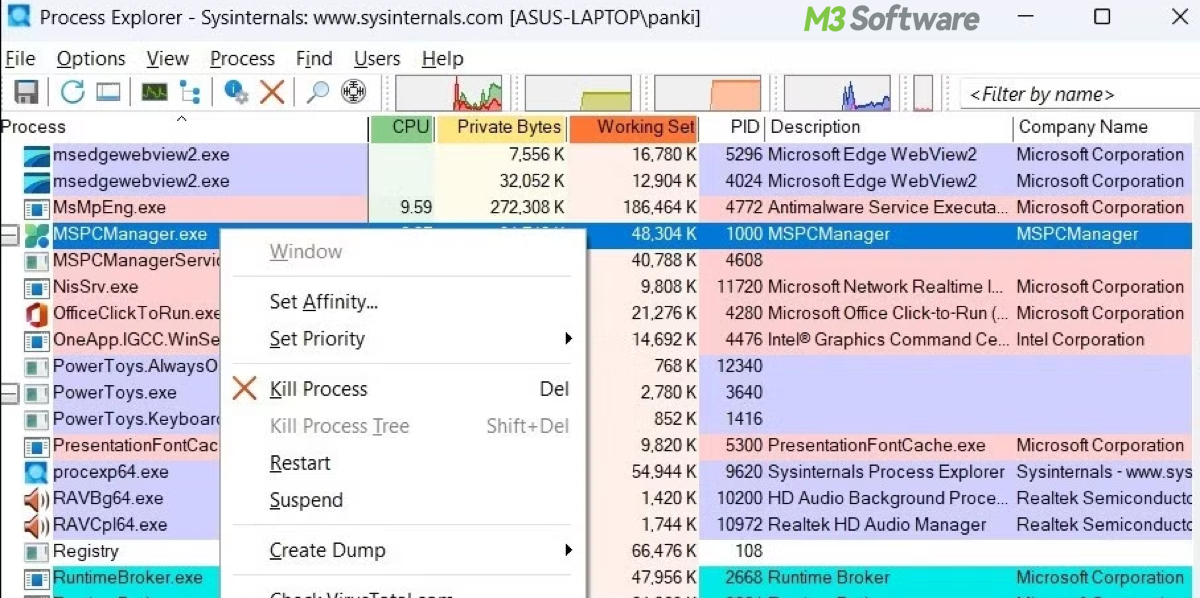Click the PowerToys.Keyboard process icon
This screenshot has width=1200, height=598.
tap(37, 419)
